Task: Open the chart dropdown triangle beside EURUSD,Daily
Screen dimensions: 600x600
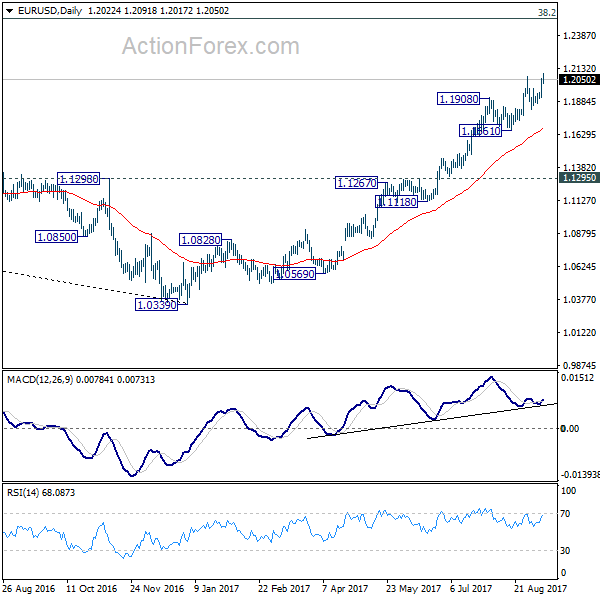Action: pos(10,11)
